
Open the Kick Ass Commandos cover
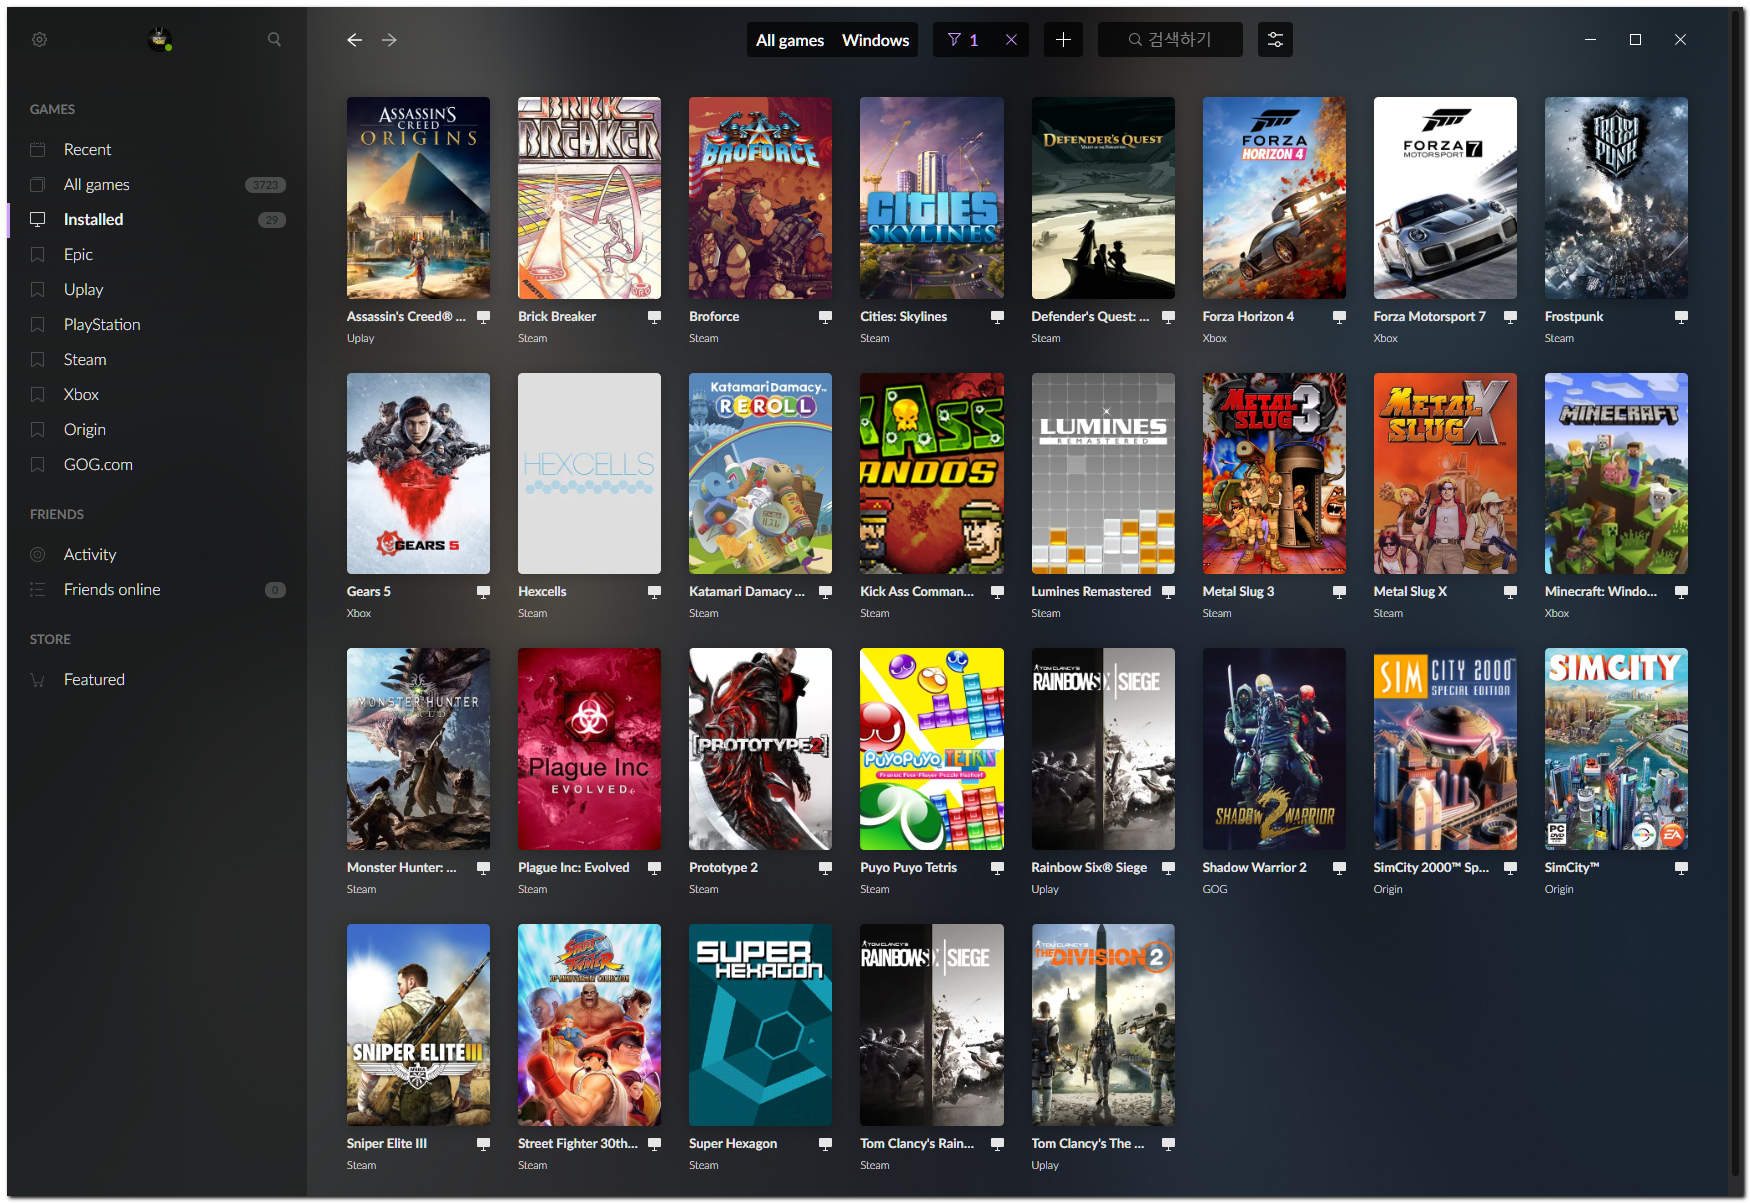point(932,474)
